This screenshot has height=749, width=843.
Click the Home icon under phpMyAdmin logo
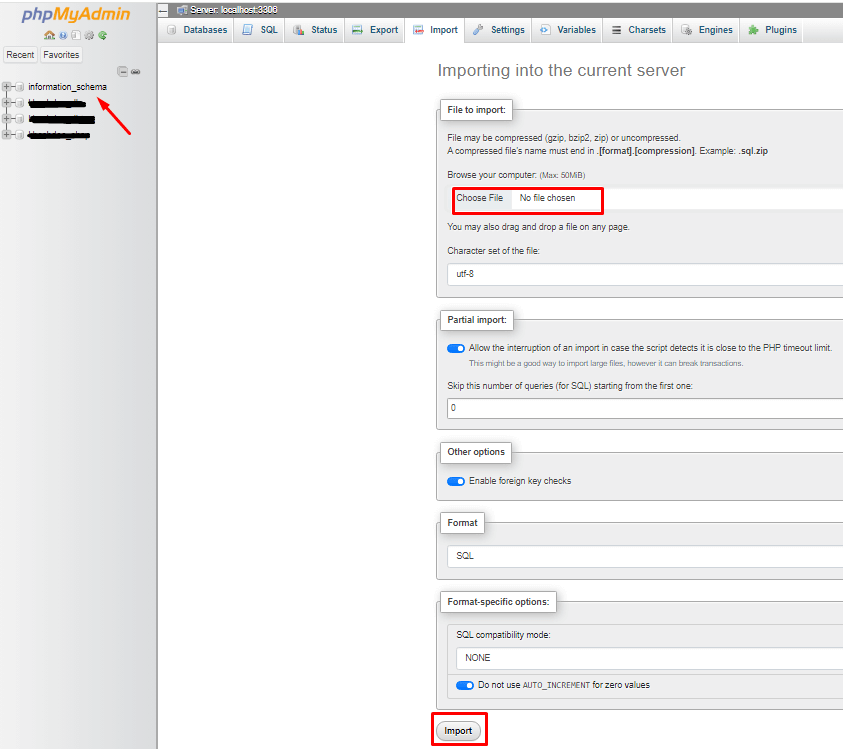point(49,35)
